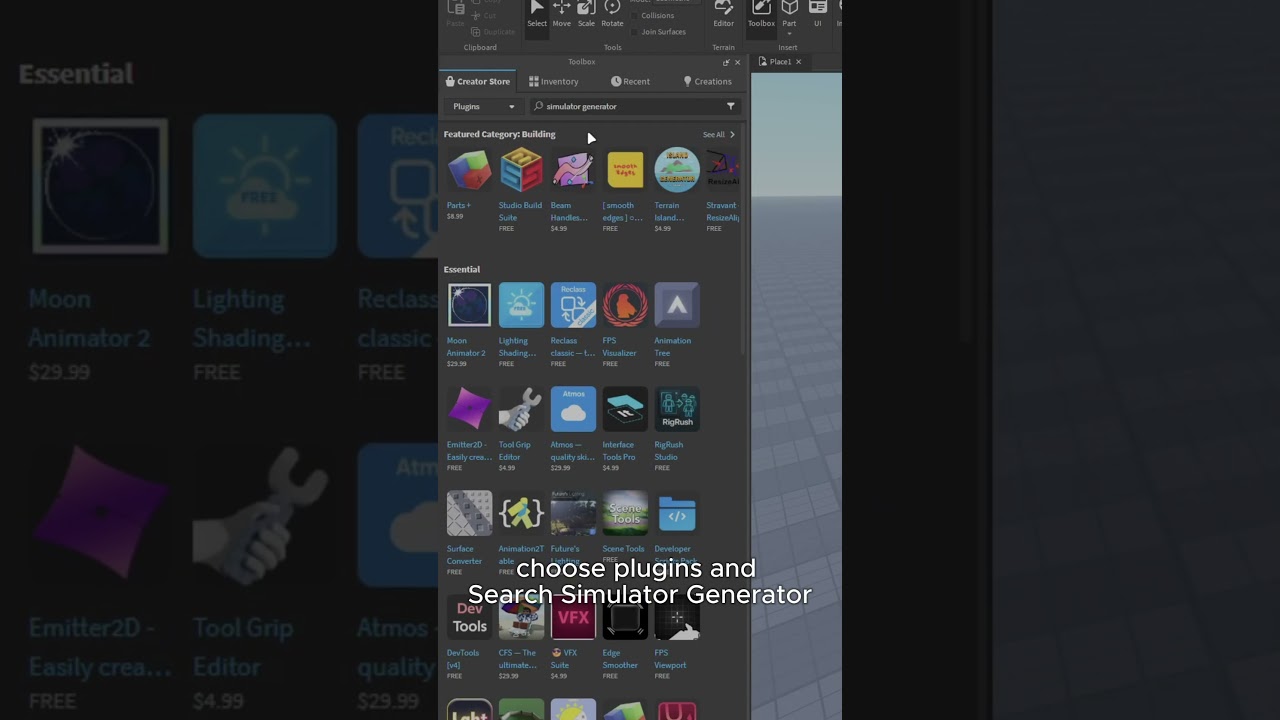Viewport: 1280px width, 720px height.
Task: Open the Moon Animator 2 plugin icon
Action: [469, 305]
